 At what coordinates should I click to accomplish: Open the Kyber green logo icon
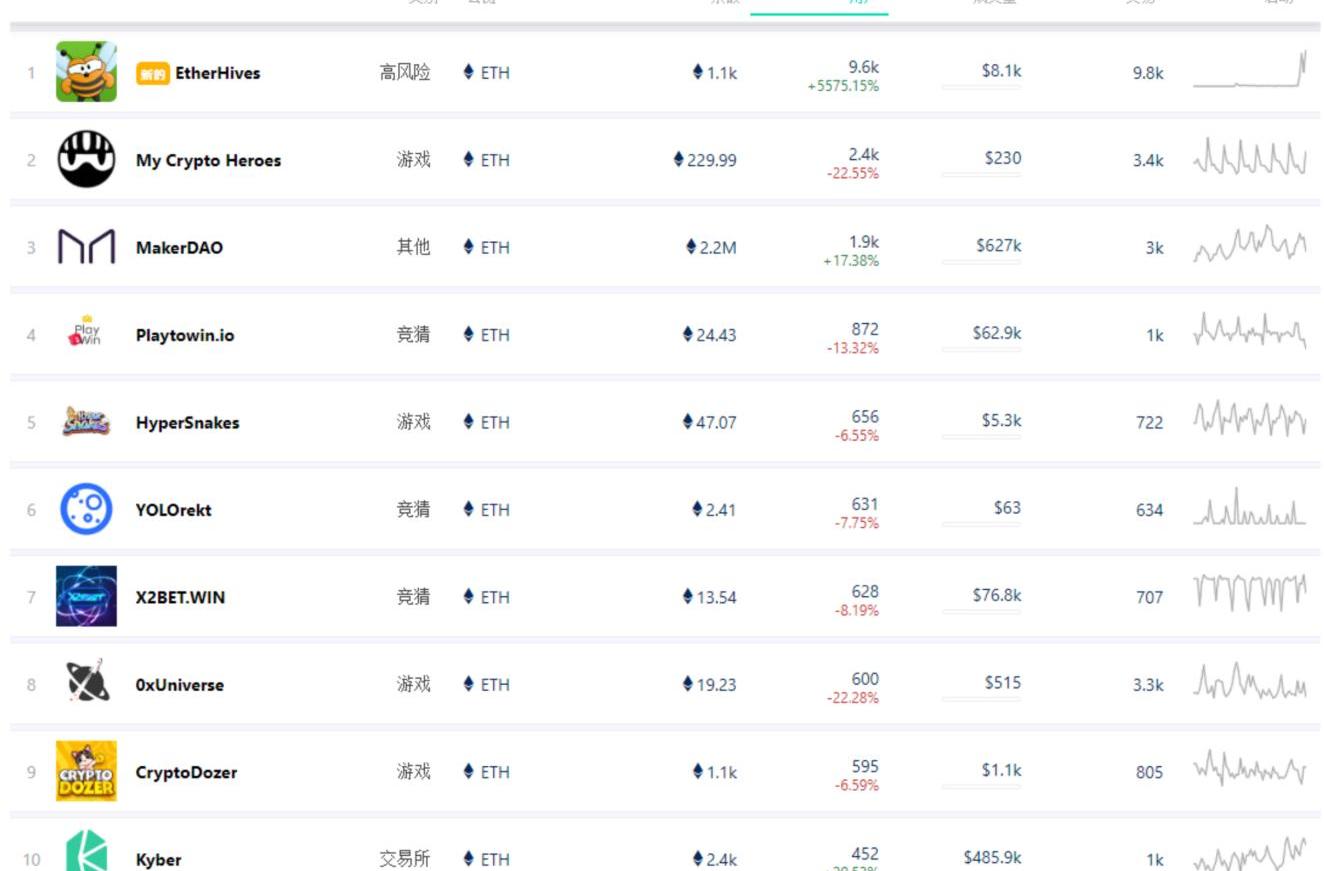coord(86,853)
